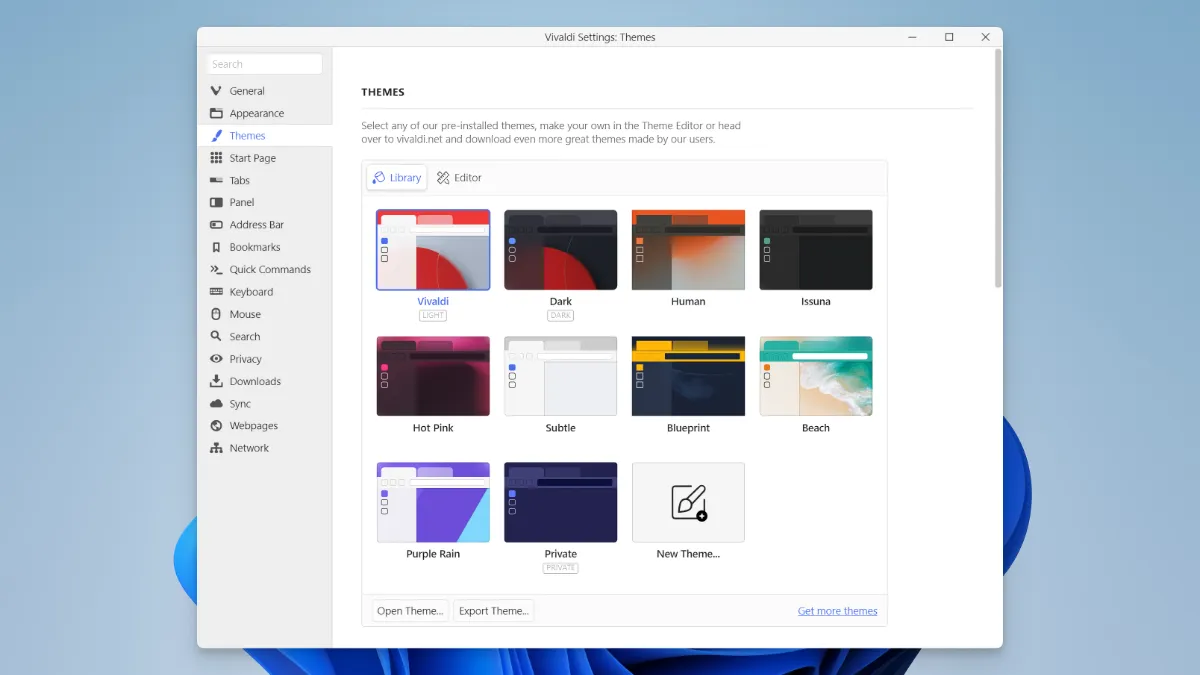Screen dimensions: 1200x675
Task: Switch to the theme Editor tab
Action: [x=459, y=178]
